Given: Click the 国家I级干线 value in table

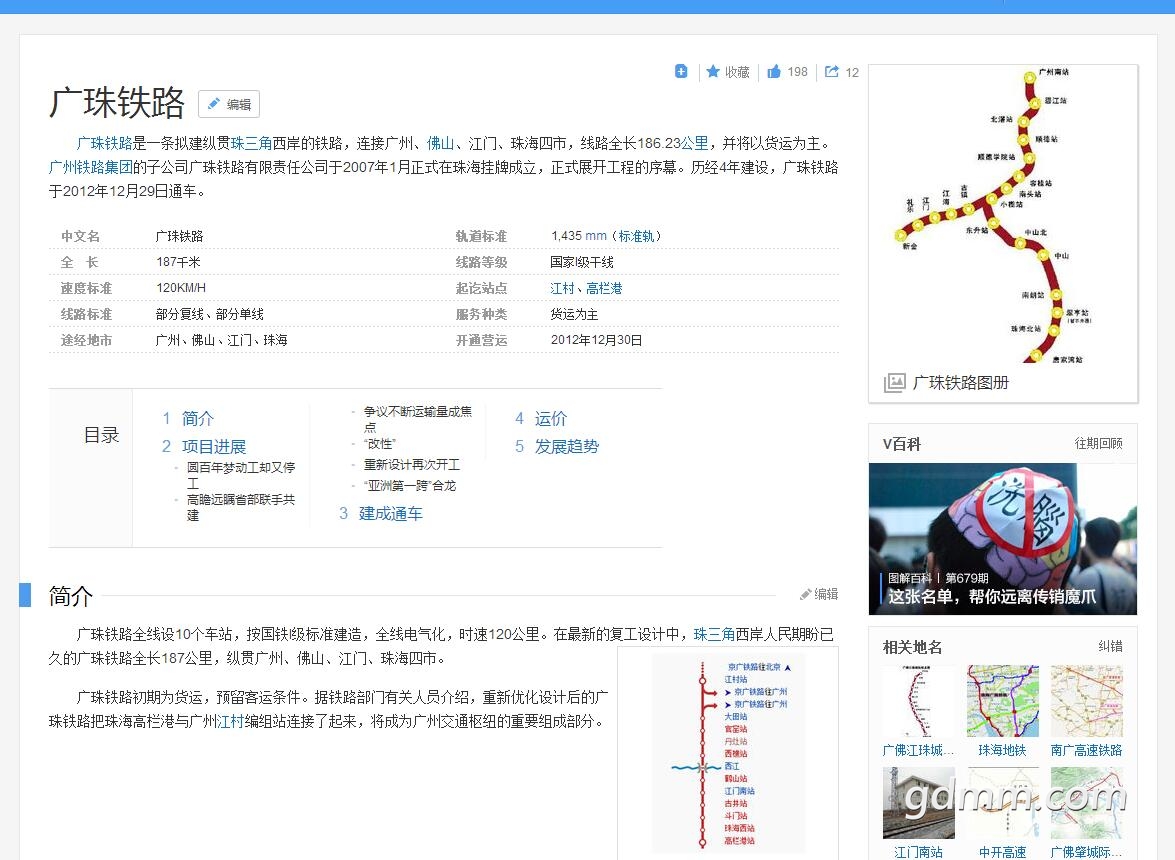Looking at the screenshot, I should 582,262.
